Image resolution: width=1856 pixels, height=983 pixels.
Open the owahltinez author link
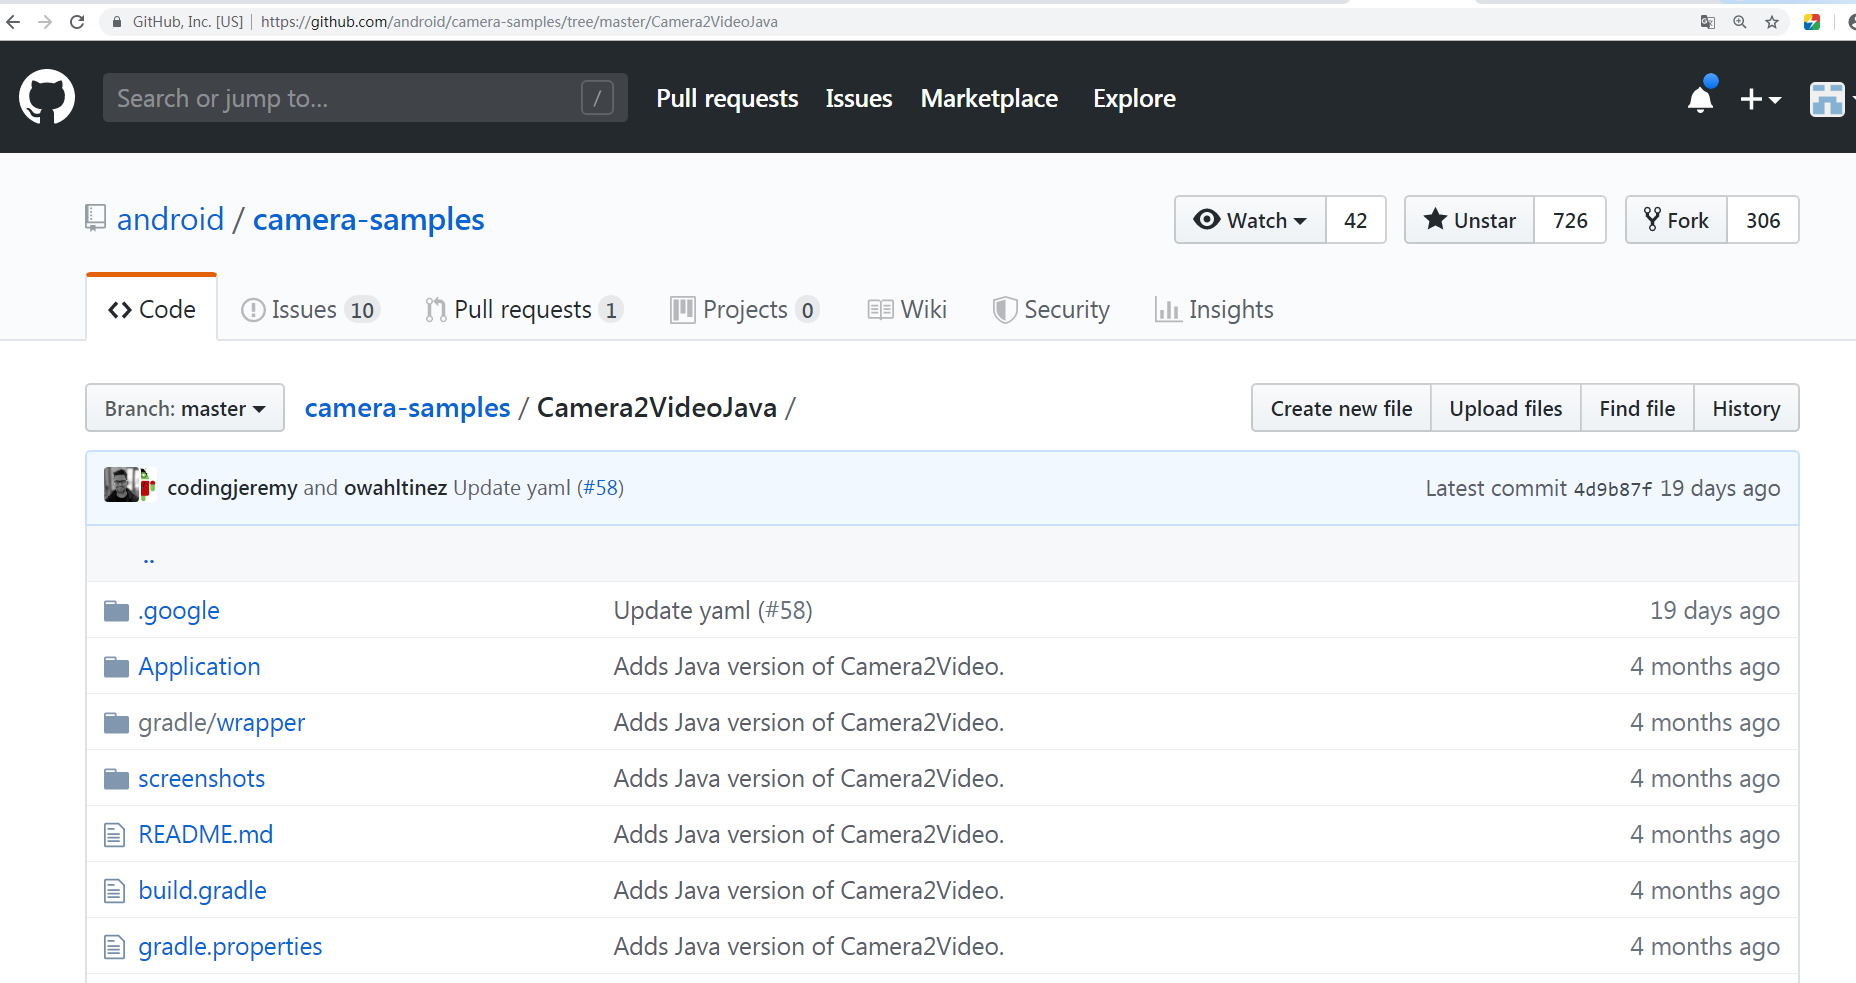point(395,488)
